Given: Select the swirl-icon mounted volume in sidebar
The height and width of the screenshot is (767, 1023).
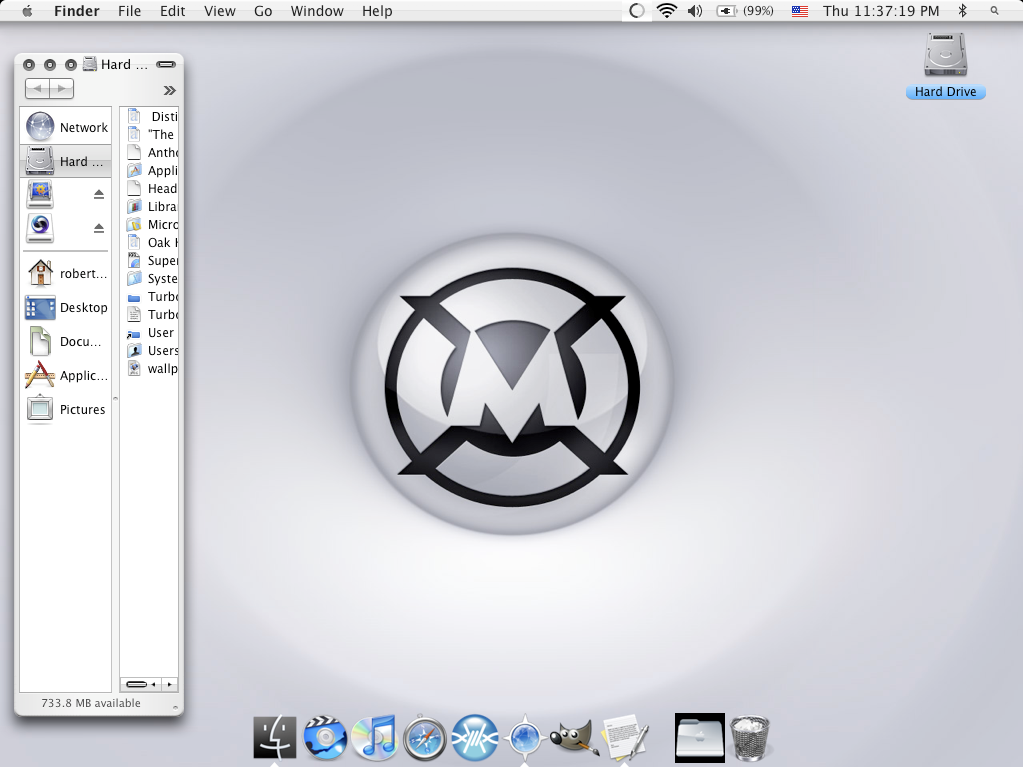Looking at the screenshot, I should (x=40, y=228).
